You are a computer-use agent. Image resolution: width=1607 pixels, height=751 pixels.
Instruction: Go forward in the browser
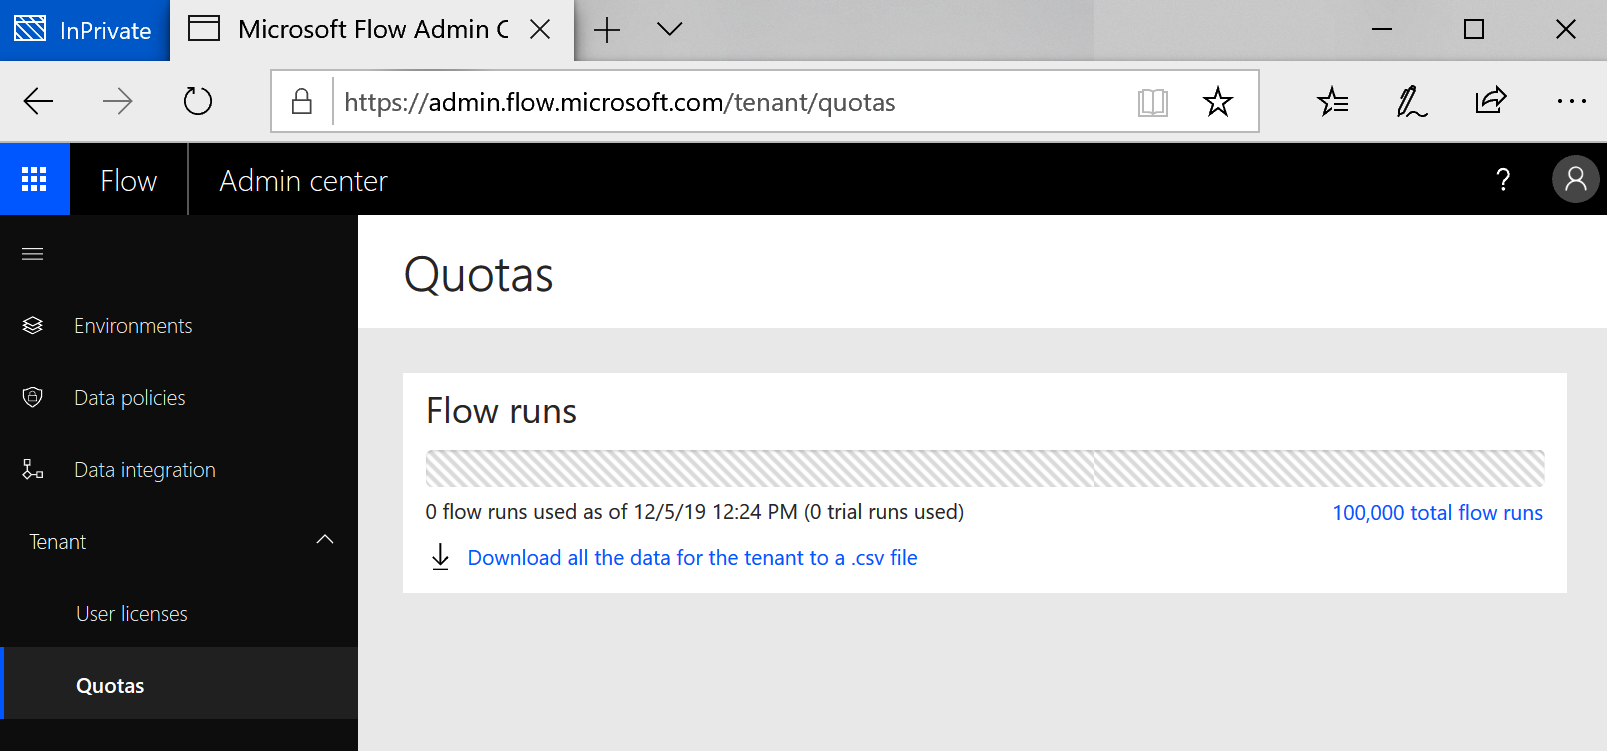118,101
